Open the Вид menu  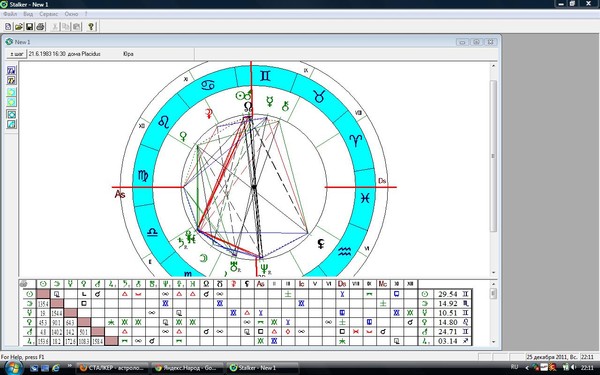tap(28, 14)
